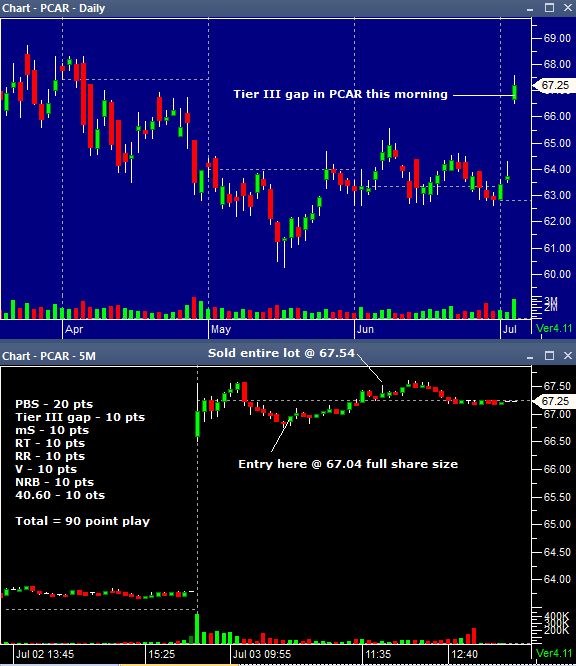Viewport: 576px width, 666px height.
Task: Click the 3M volume label on Daily chart
Action: click(551, 300)
